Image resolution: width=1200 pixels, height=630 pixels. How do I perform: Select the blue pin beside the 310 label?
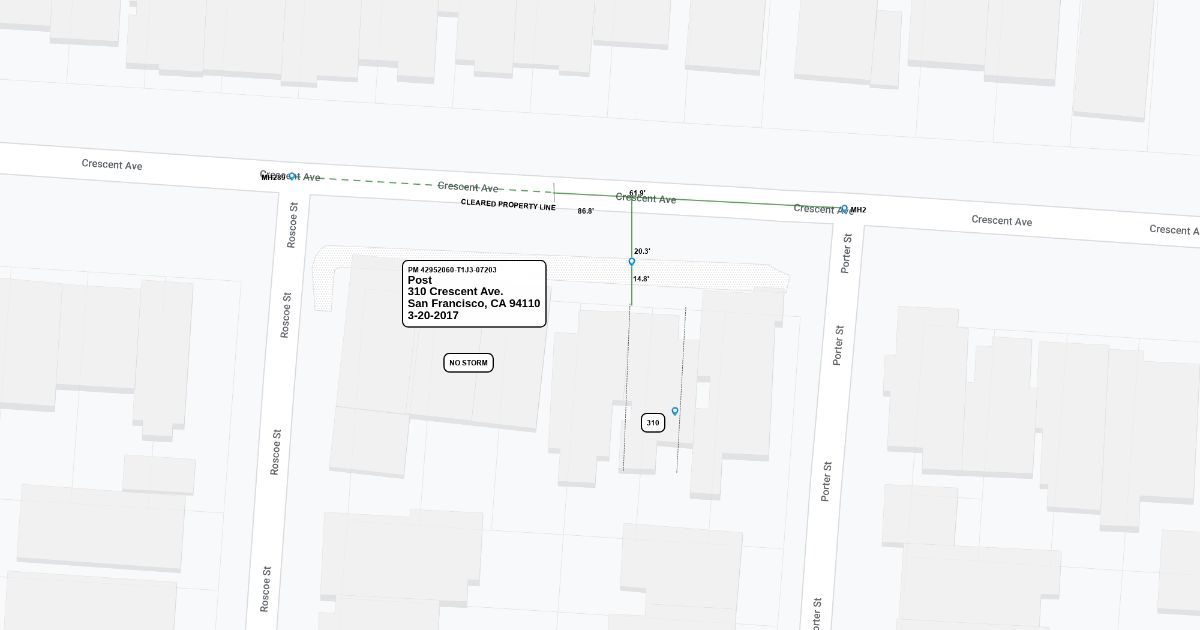coord(675,411)
